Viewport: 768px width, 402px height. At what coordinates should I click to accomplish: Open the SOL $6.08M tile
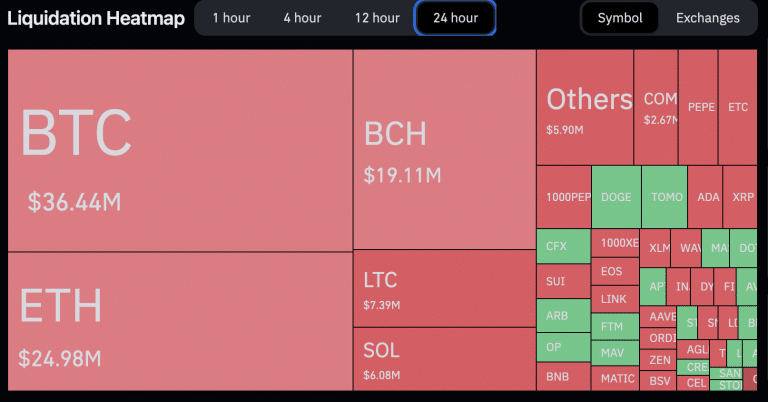tap(444, 359)
